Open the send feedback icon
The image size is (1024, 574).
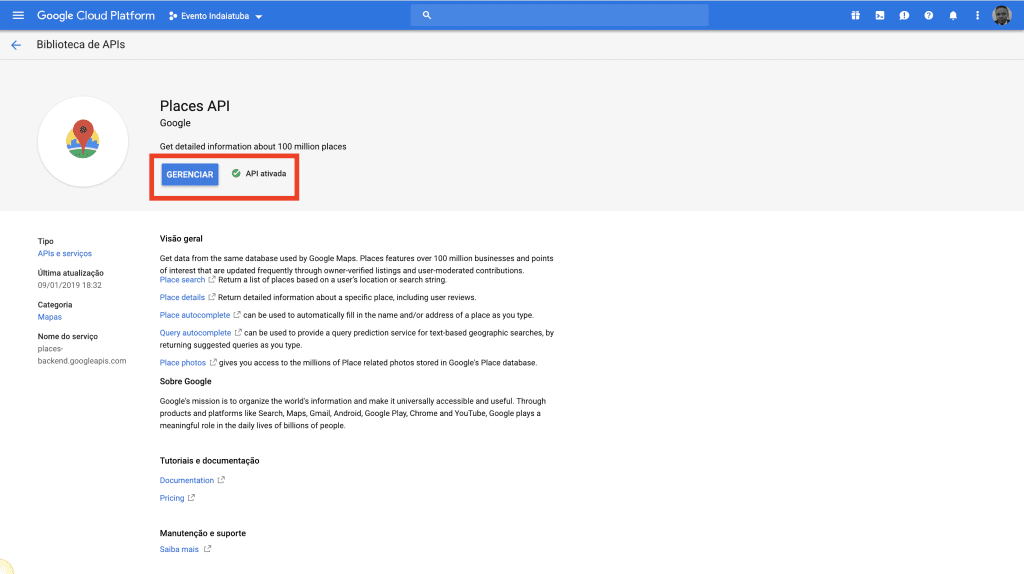(904, 16)
